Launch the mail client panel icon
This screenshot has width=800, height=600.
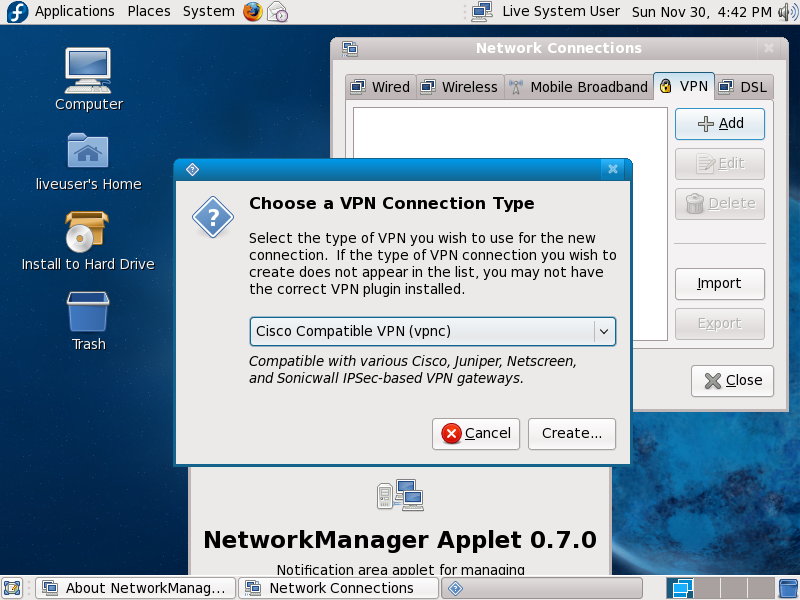[278, 12]
